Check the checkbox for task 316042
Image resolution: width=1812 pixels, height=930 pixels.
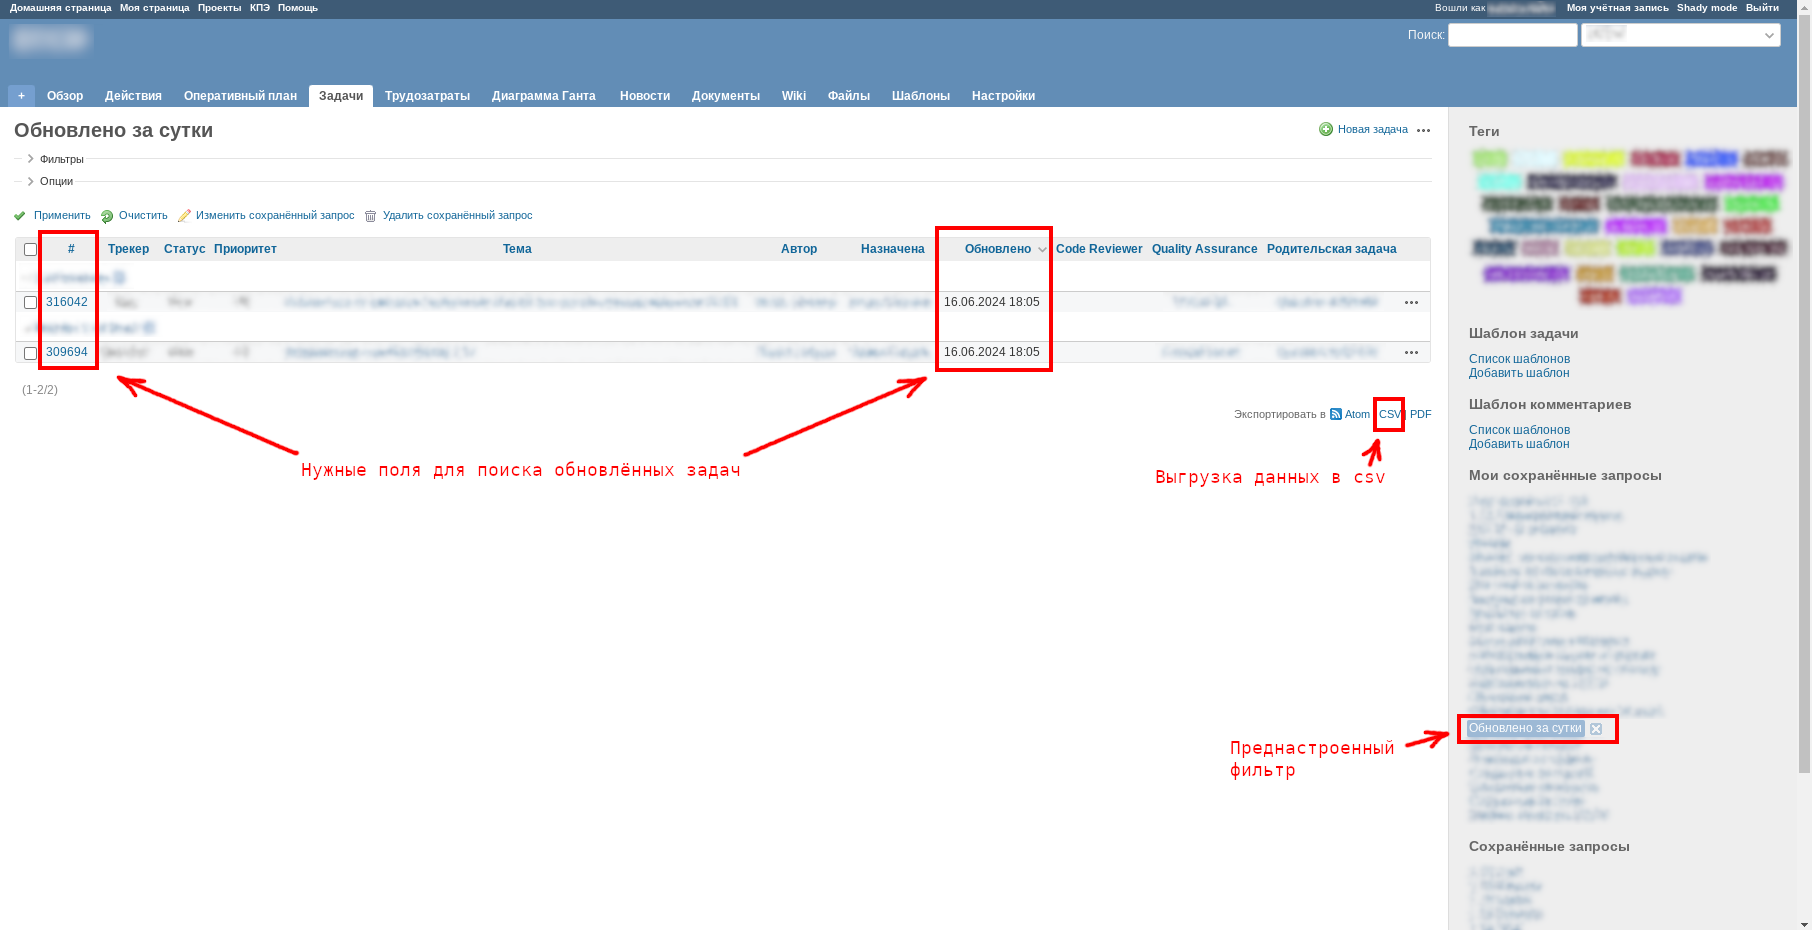tap(30, 301)
